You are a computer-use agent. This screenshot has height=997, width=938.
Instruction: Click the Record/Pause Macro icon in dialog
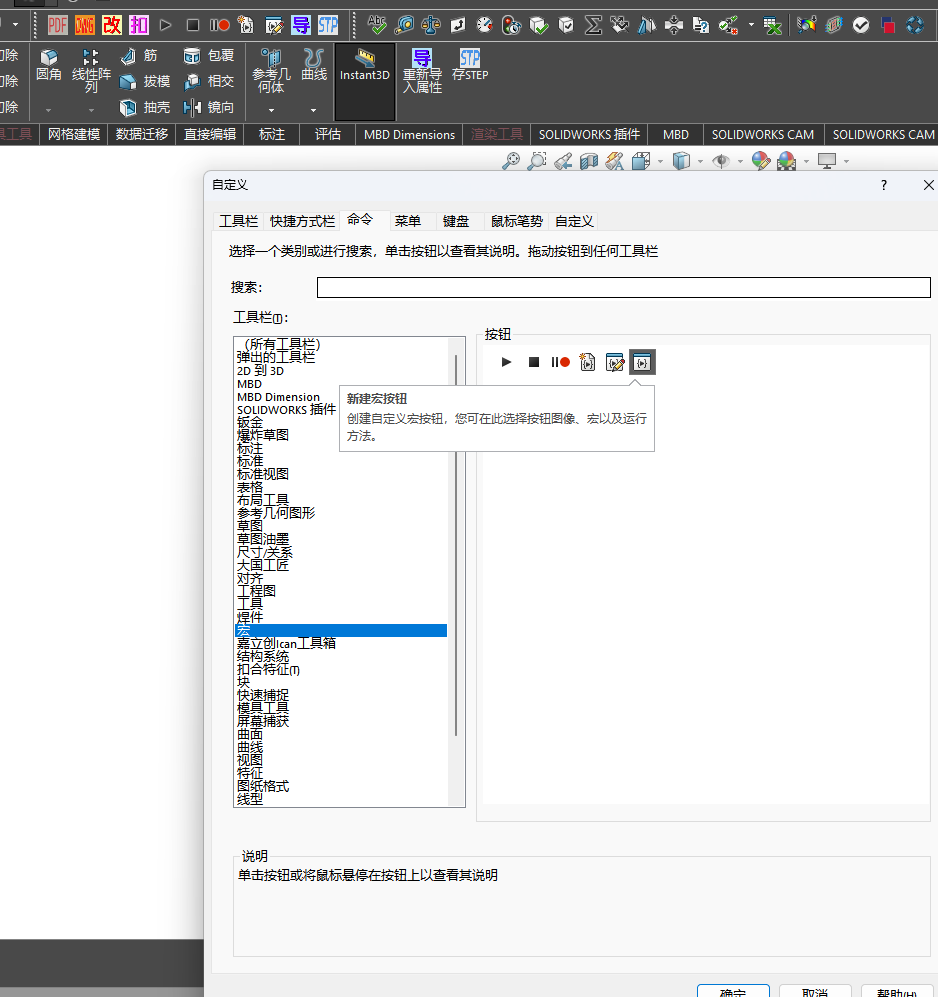point(560,362)
